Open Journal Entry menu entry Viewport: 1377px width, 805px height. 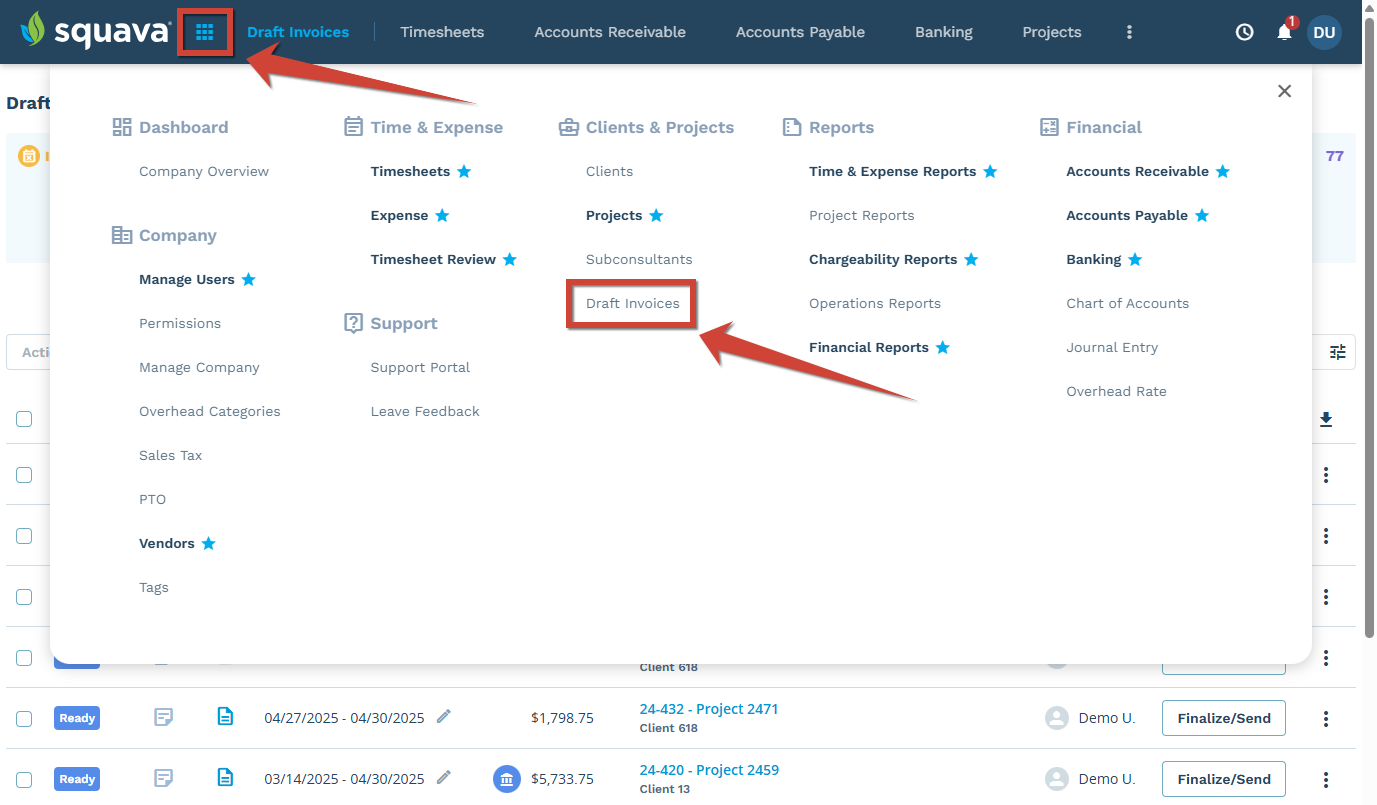1112,347
